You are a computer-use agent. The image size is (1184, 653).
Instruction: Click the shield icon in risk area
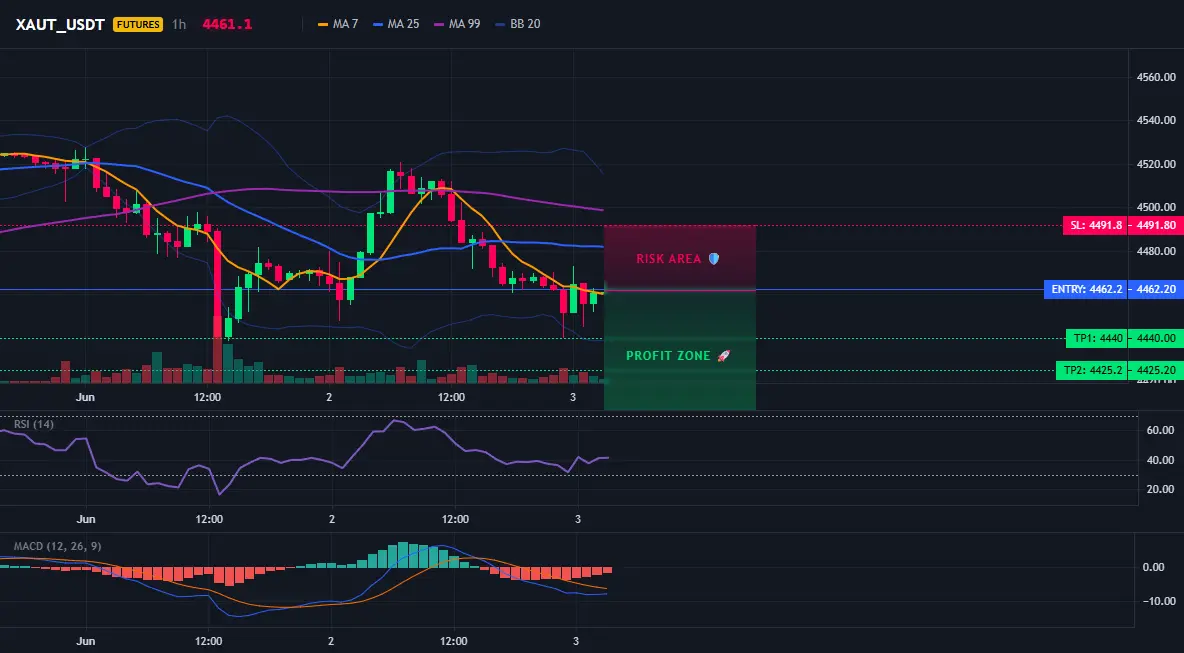coord(714,259)
